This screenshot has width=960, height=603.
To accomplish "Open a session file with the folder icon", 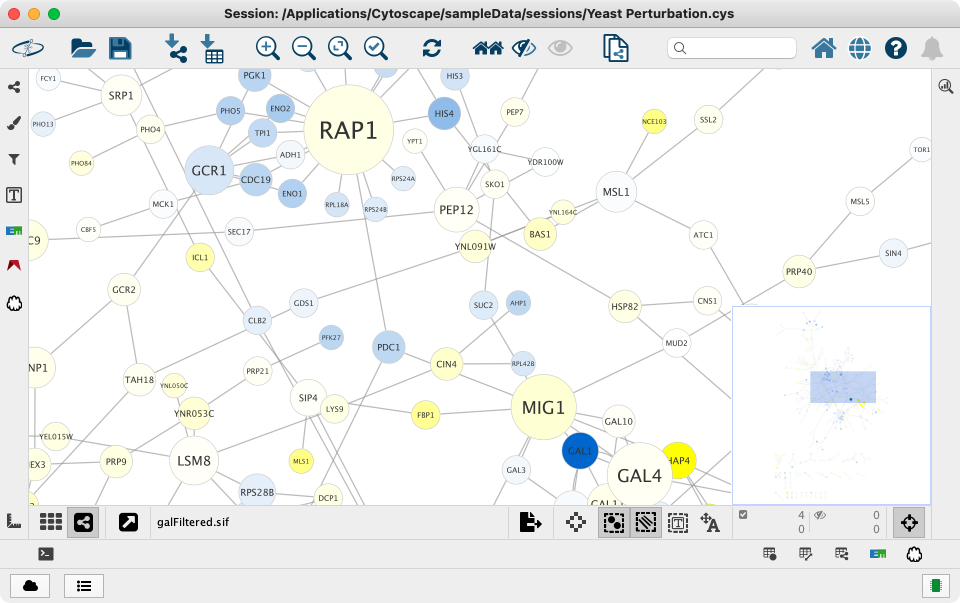I will [x=82, y=48].
